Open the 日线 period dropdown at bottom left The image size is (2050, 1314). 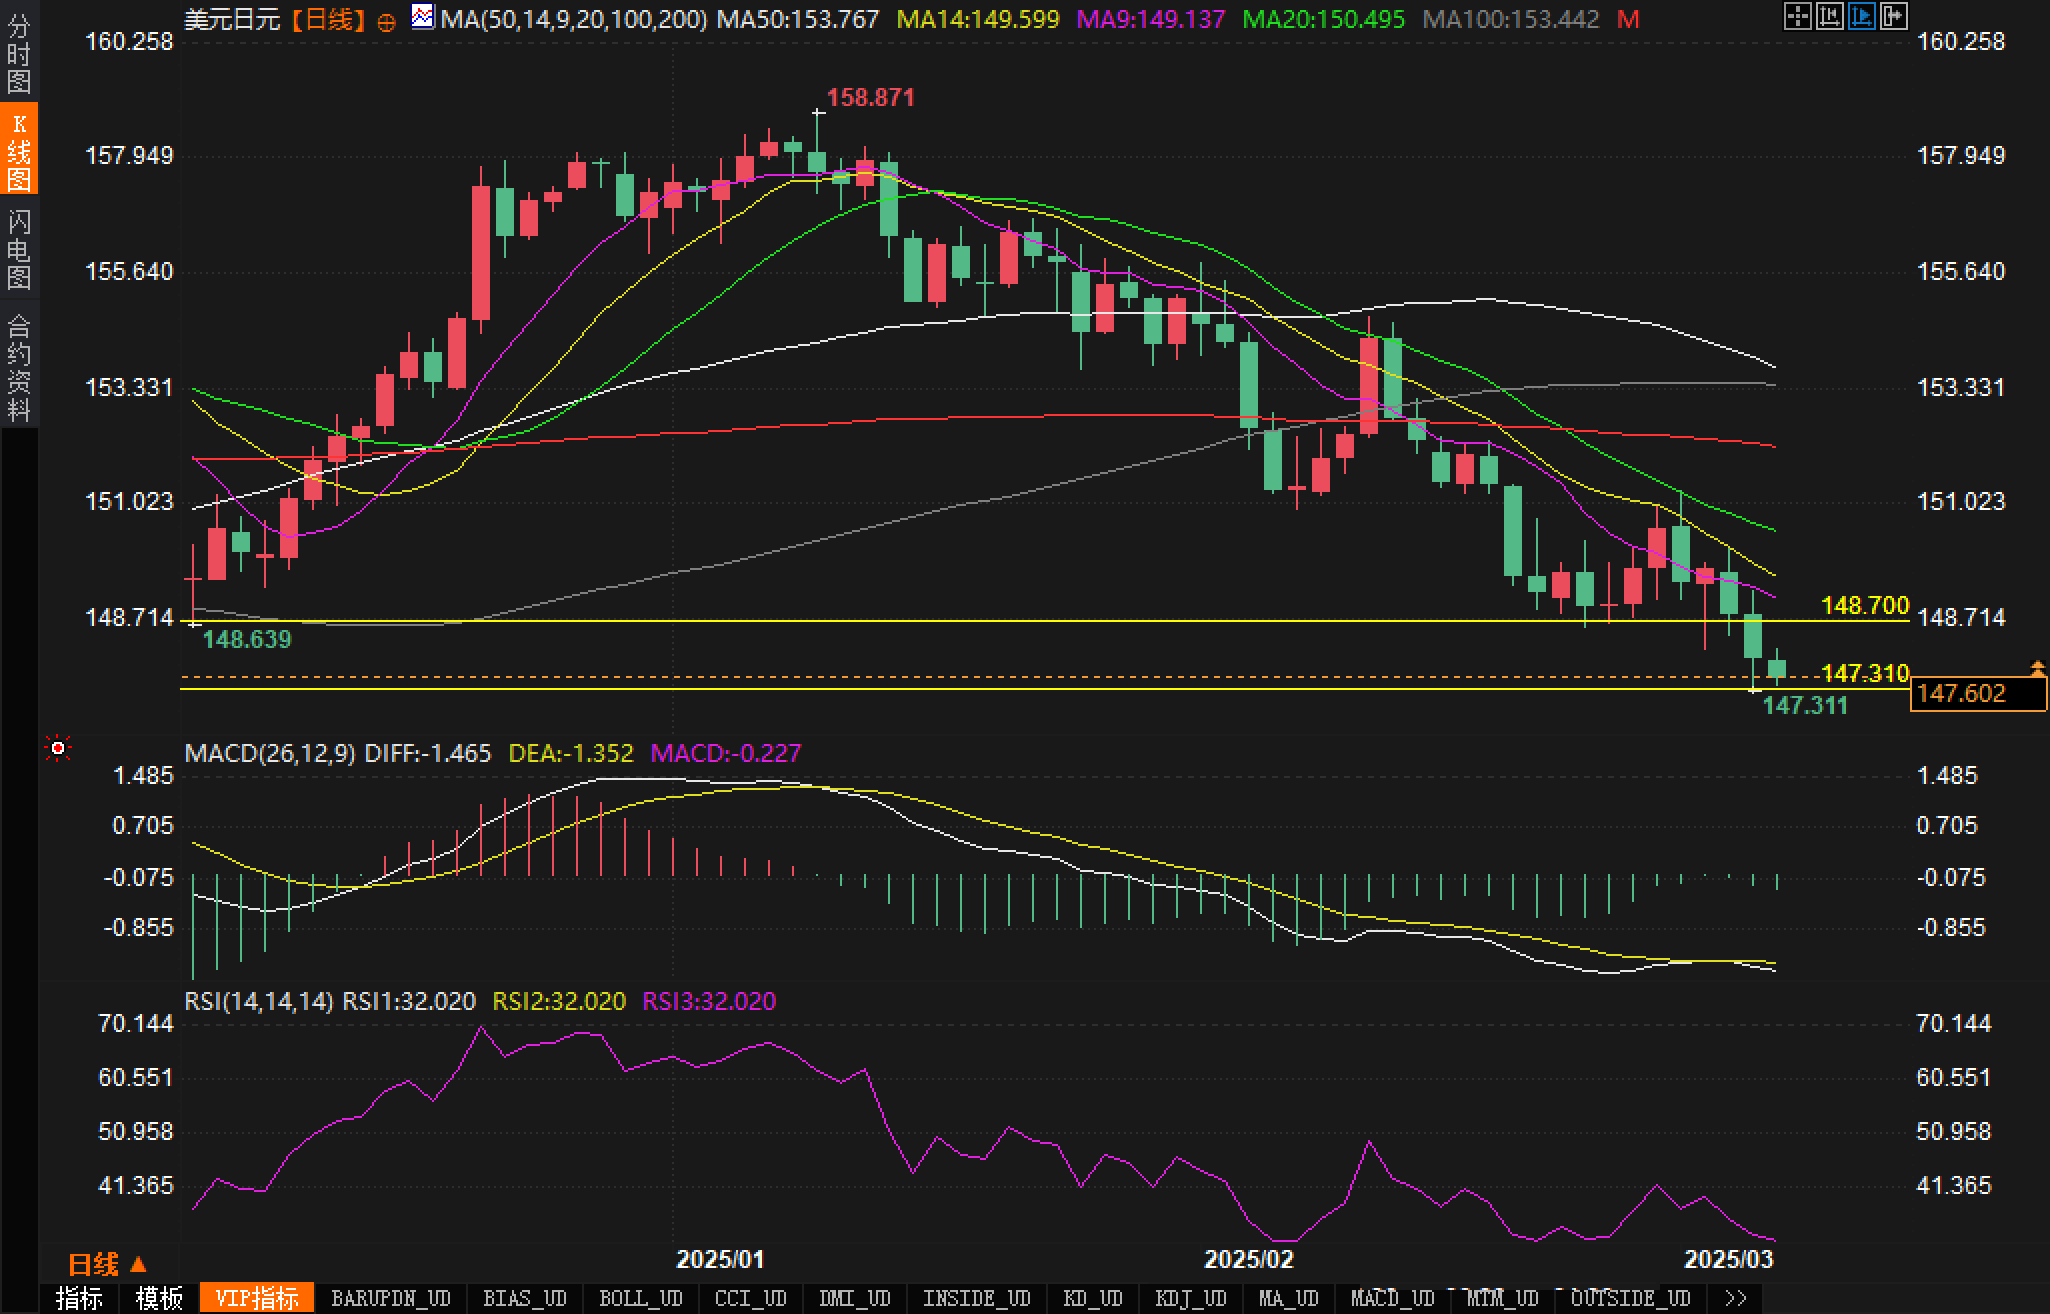tap(107, 1265)
